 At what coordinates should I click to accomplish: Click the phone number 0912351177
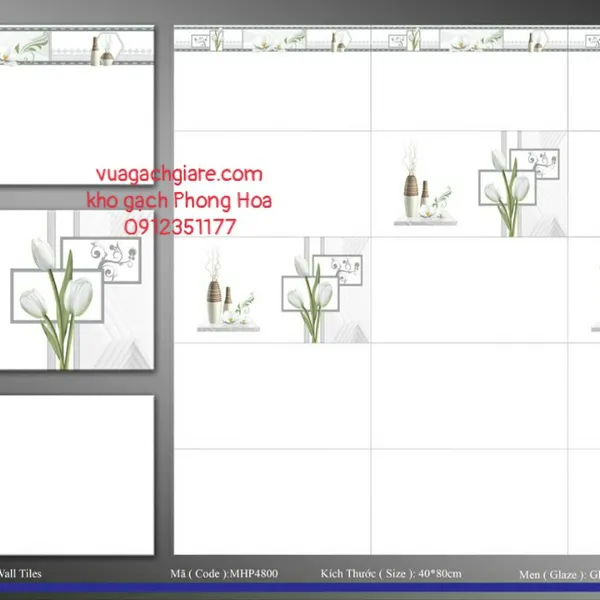pos(180,227)
